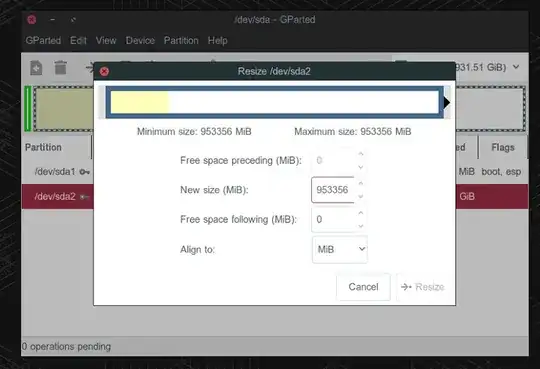The image size is (540, 369).
Task: Click the New size input field
Action: (333, 190)
